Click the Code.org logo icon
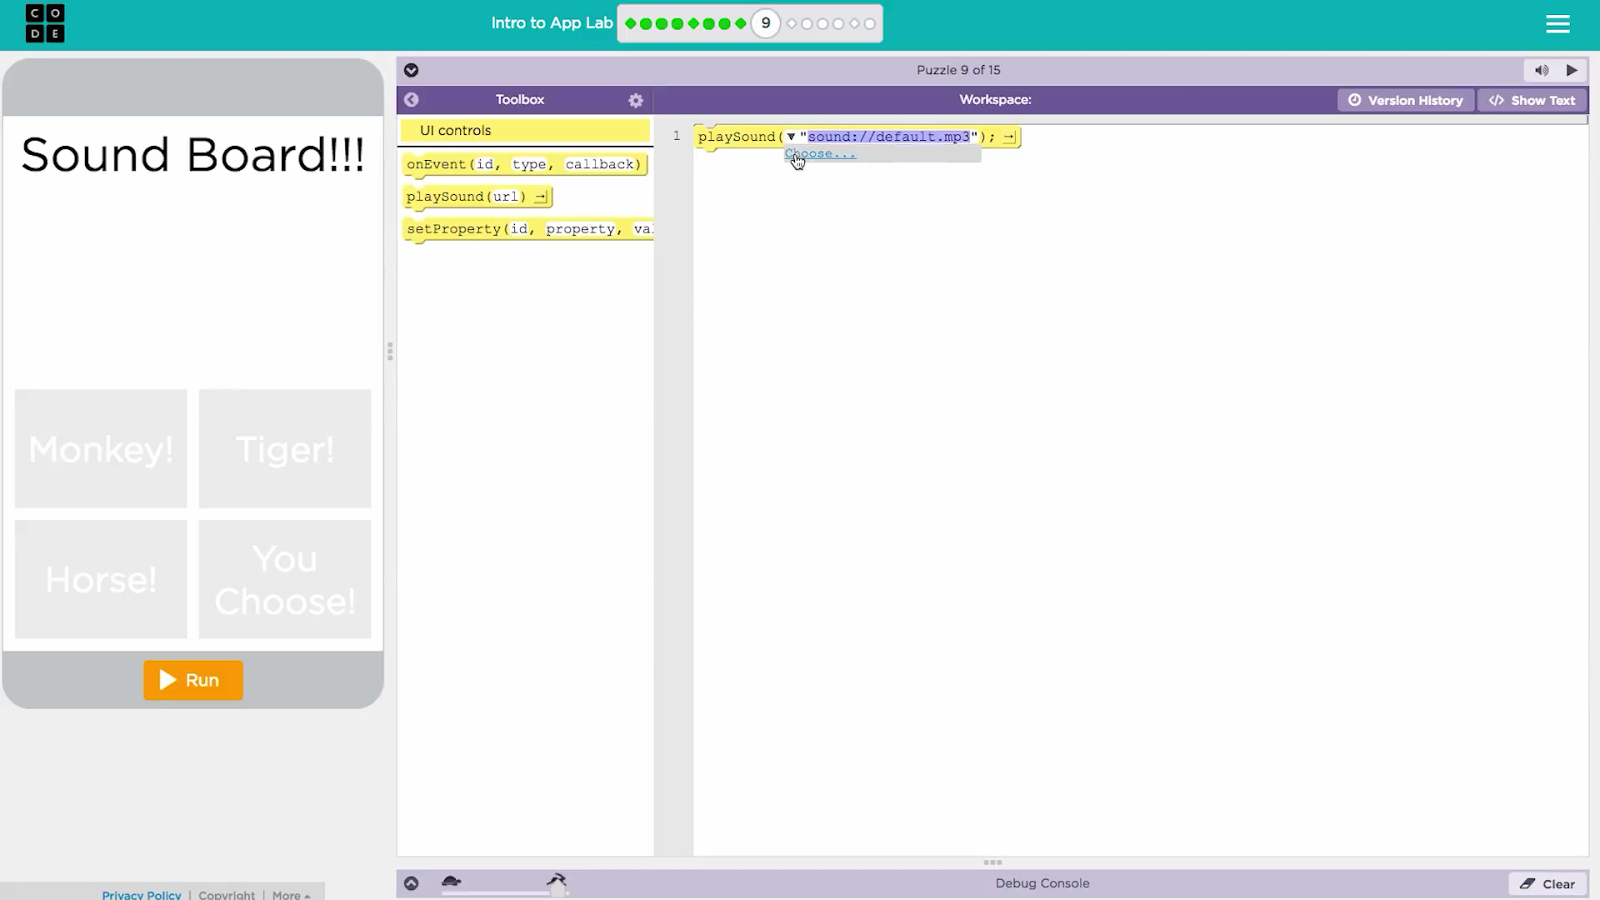The image size is (1600, 900). (x=45, y=23)
